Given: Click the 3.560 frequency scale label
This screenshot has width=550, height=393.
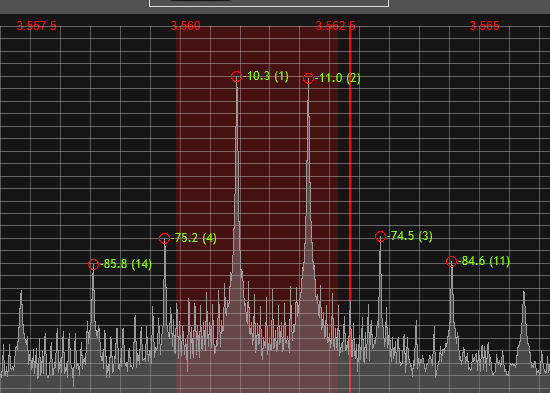Looking at the screenshot, I should pos(186,26).
